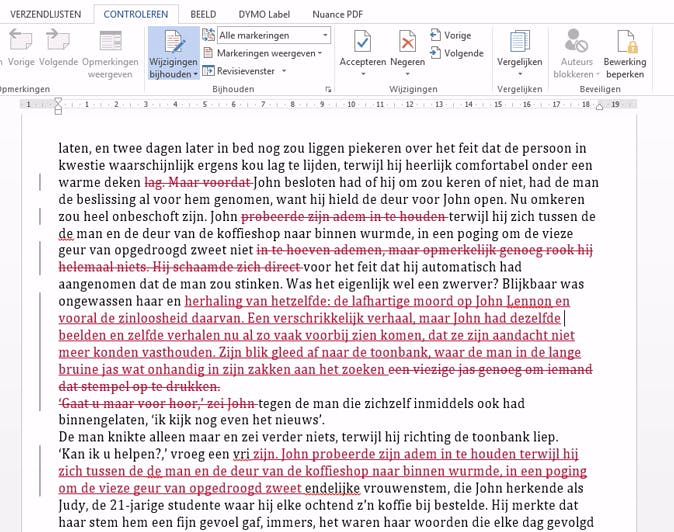The height and width of the screenshot is (532, 674).
Task: Click deleted text 'Gaat u maar voor hoor'
Action: [x=130, y=403]
